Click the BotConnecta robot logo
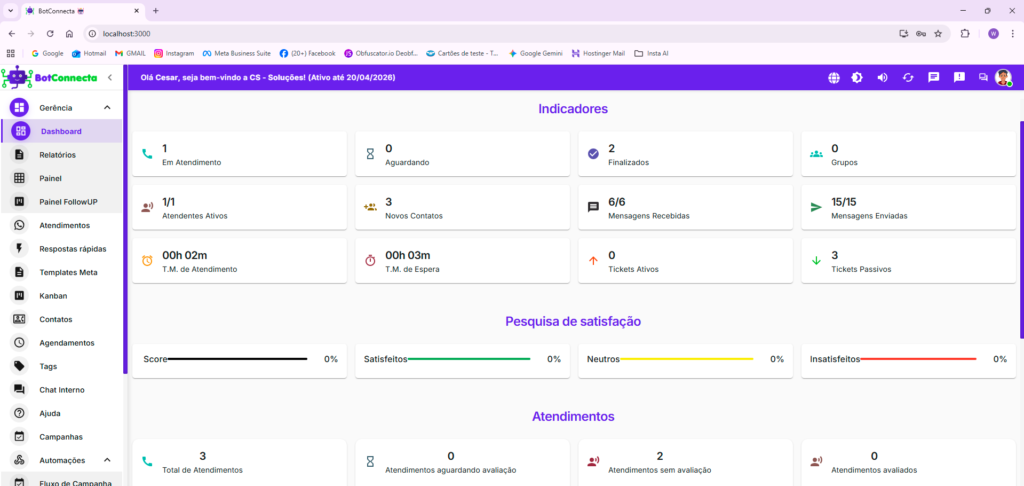The height and width of the screenshot is (486, 1024). [17, 77]
